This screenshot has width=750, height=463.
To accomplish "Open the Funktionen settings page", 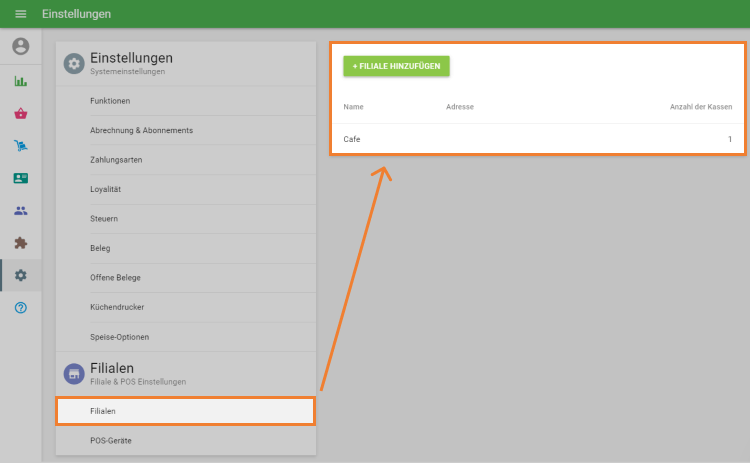I will click(110, 101).
